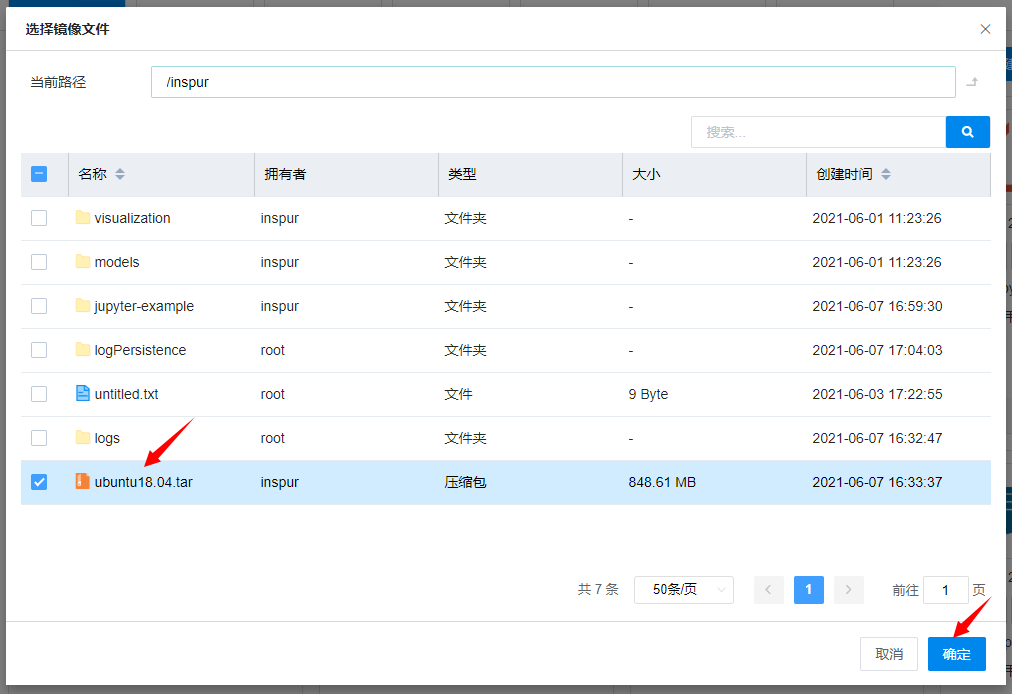Image resolution: width=1012 pixels, height=694 pixels.
Task: Sort by 名称 column arrows
Action: pyautogui.click(x=120, y=174)
